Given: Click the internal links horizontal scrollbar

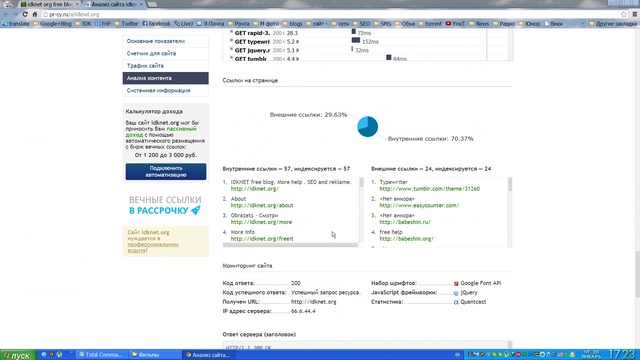Looking at the screenshot, I should point(290,245).
